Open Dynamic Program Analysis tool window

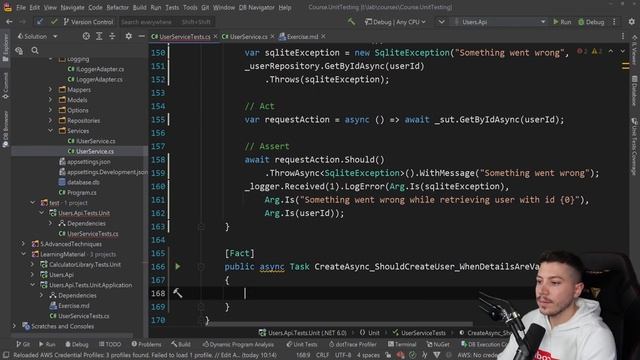pos(238,344)
